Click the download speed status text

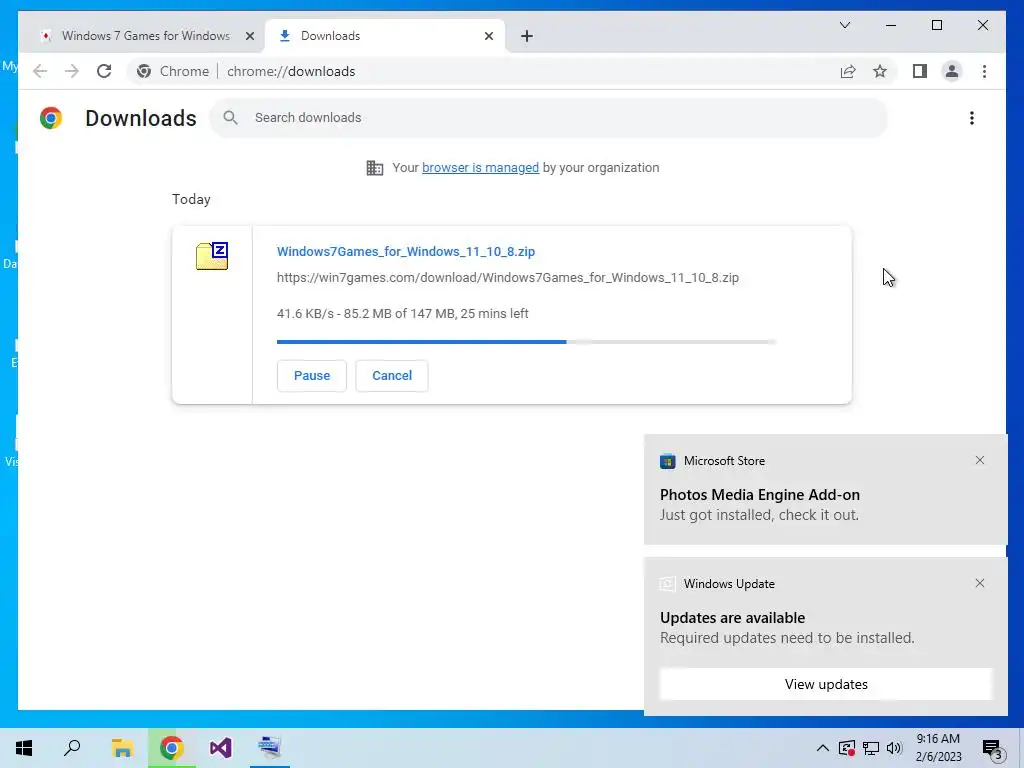point(402,313)
